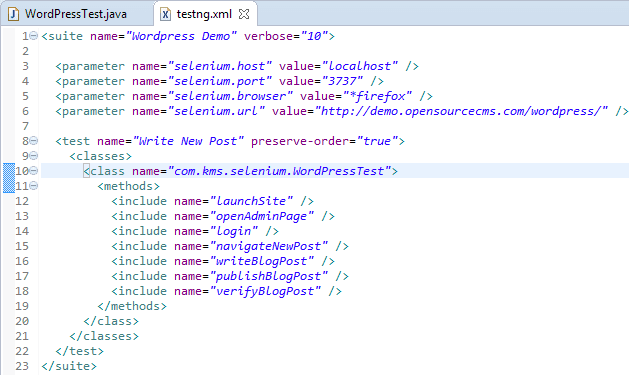
Task: Collapse the class element on line 10
Action: (34, 171)
